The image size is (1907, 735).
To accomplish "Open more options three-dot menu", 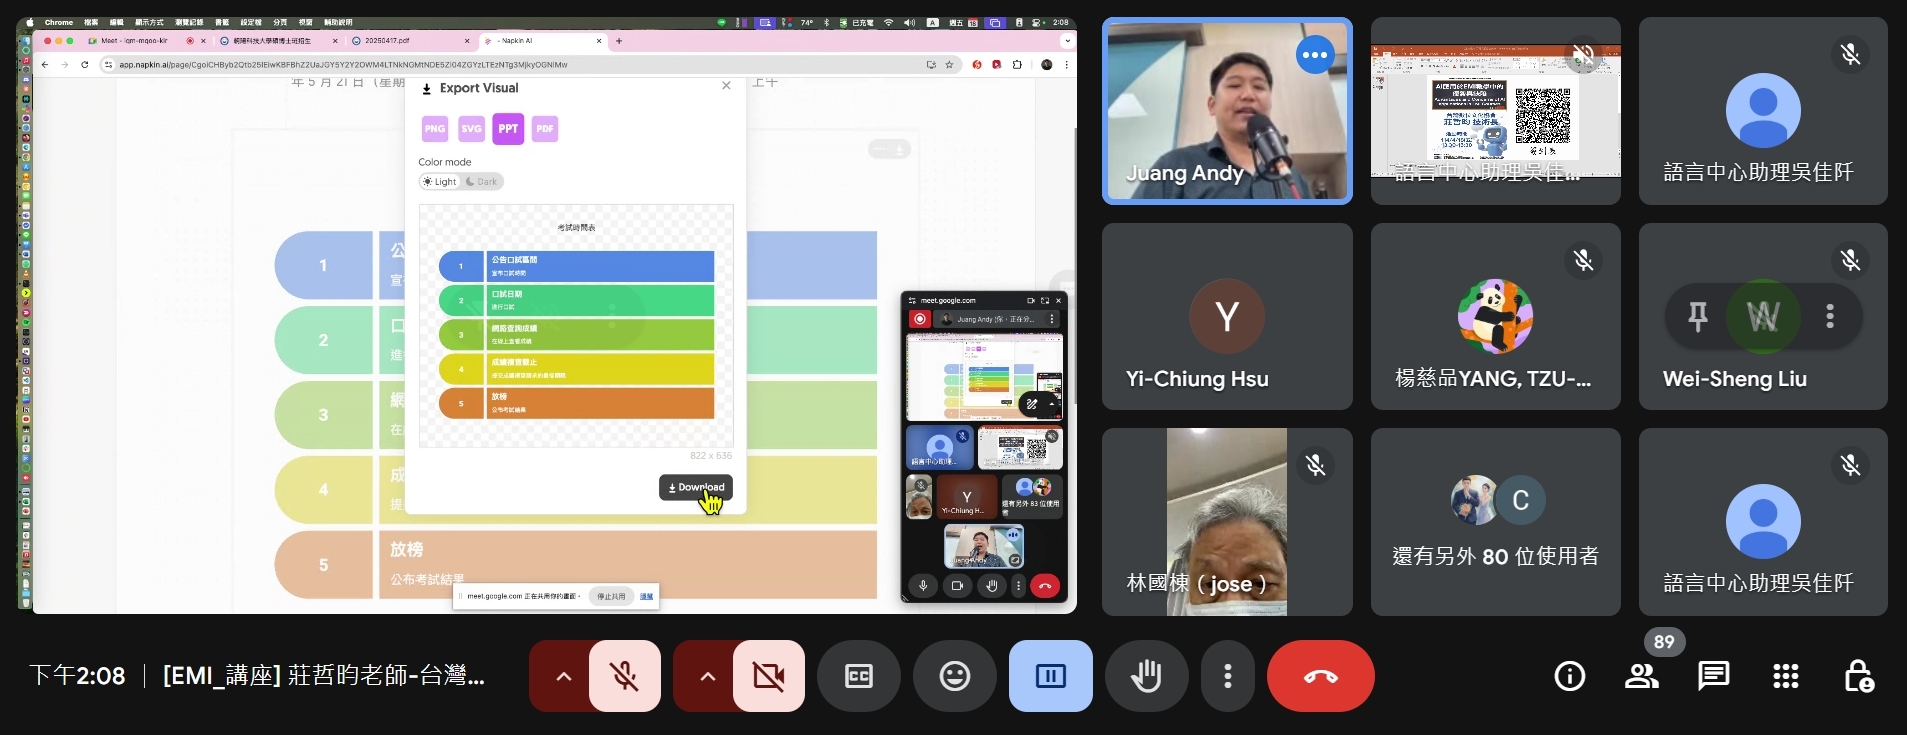I will [1228, 677].
